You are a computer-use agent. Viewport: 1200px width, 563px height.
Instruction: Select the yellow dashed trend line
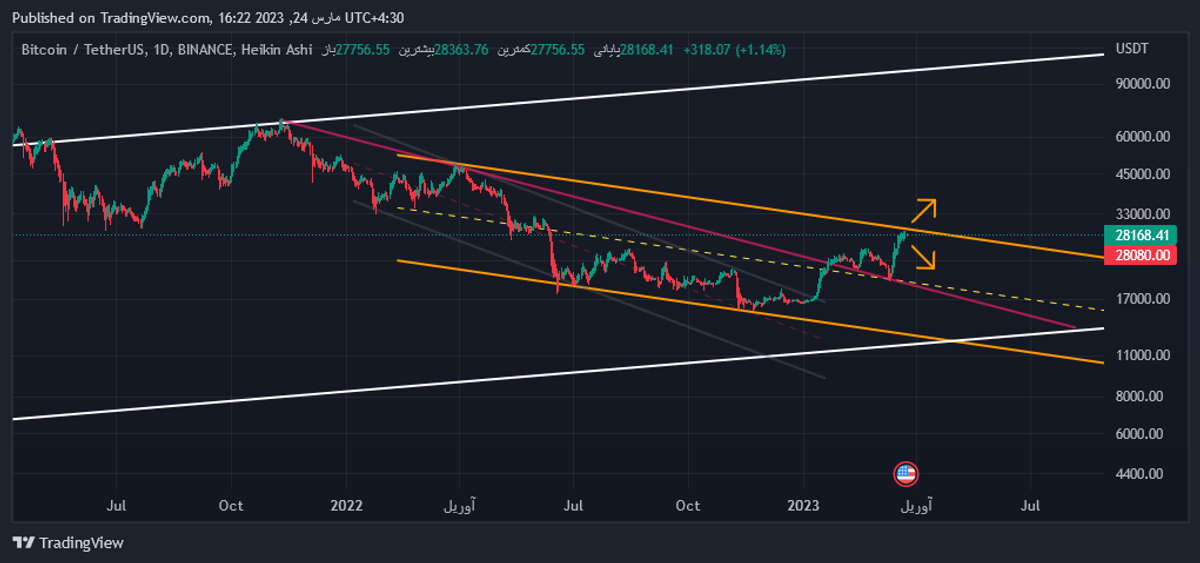point(1000,290)
